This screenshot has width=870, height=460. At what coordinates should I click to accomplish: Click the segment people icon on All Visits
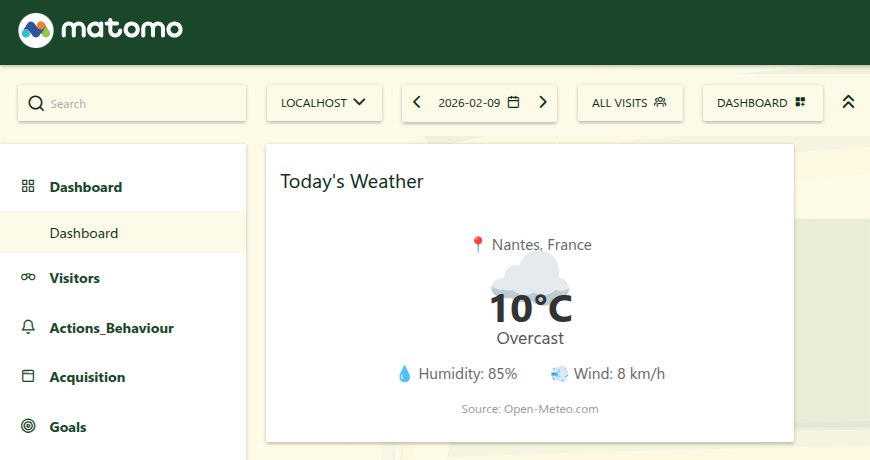tap(660, 102)
